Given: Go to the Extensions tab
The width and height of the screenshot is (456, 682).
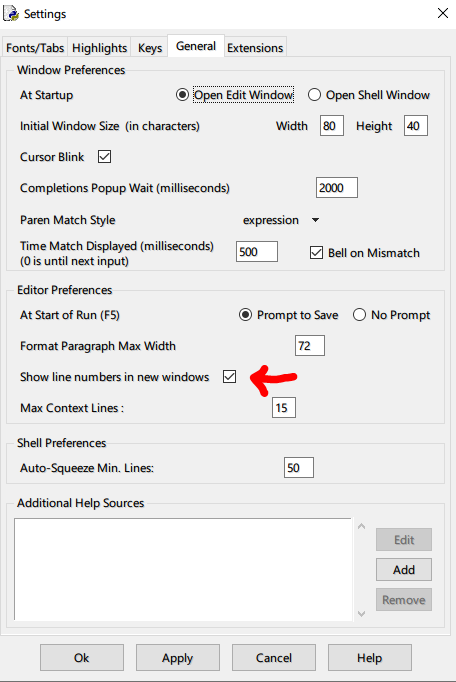Looking at the screenshot, I should 255,48.
